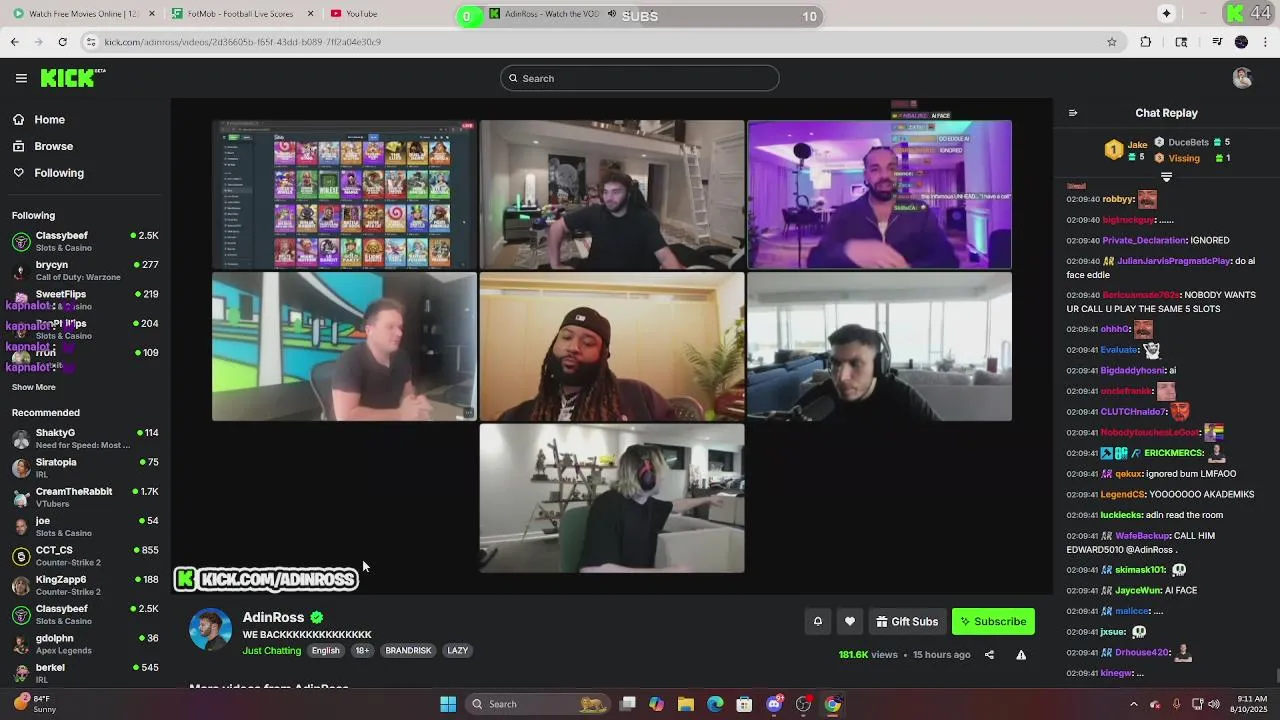This screenshot has width=1280, height=720.
Task: Reload the page
Action: tap(62, 42)
